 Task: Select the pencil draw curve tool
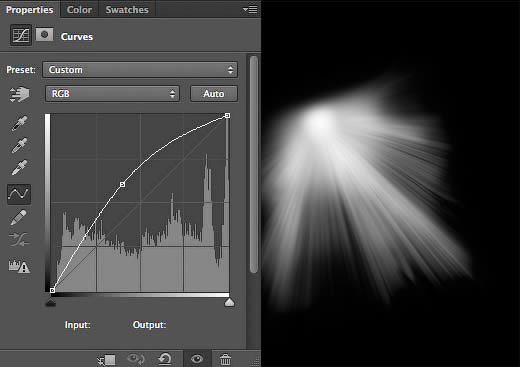tap(19, 217)
